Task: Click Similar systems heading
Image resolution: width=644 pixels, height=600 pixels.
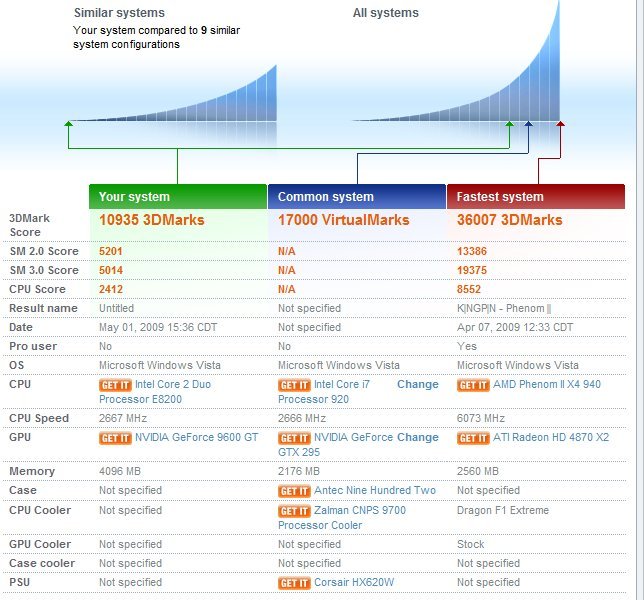Action: [x=120, y=13]
